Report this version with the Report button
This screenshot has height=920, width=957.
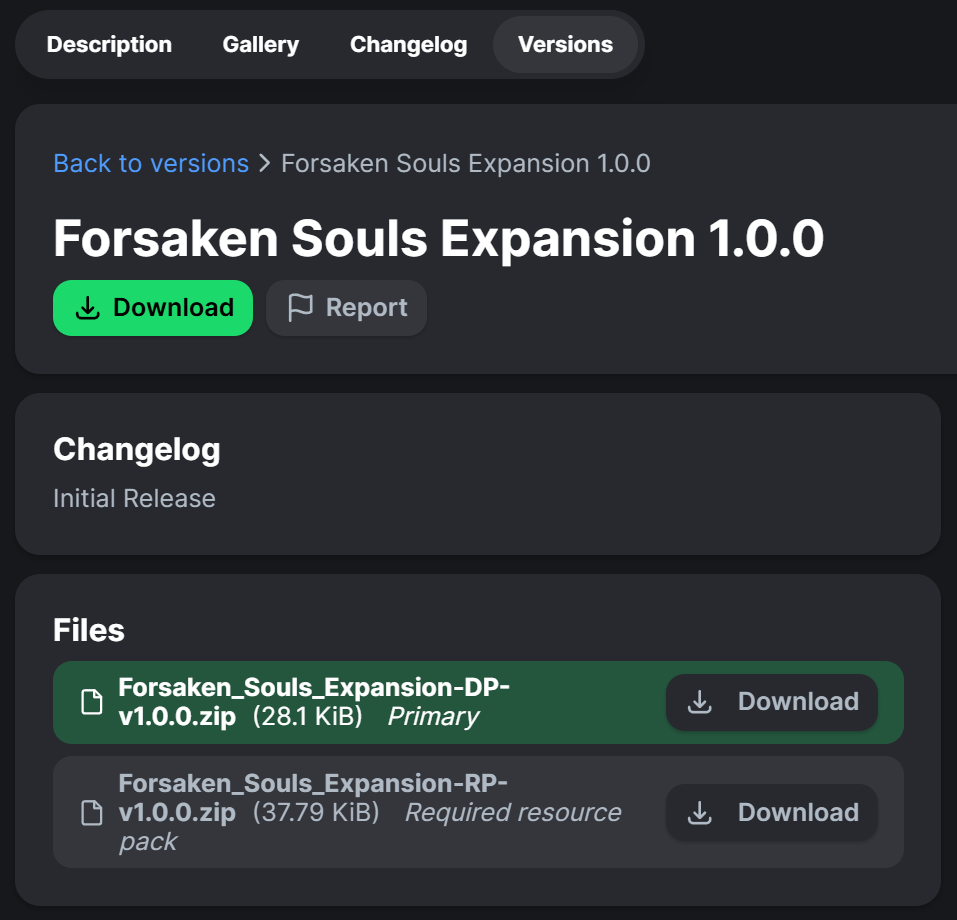[x=346, y=308]
